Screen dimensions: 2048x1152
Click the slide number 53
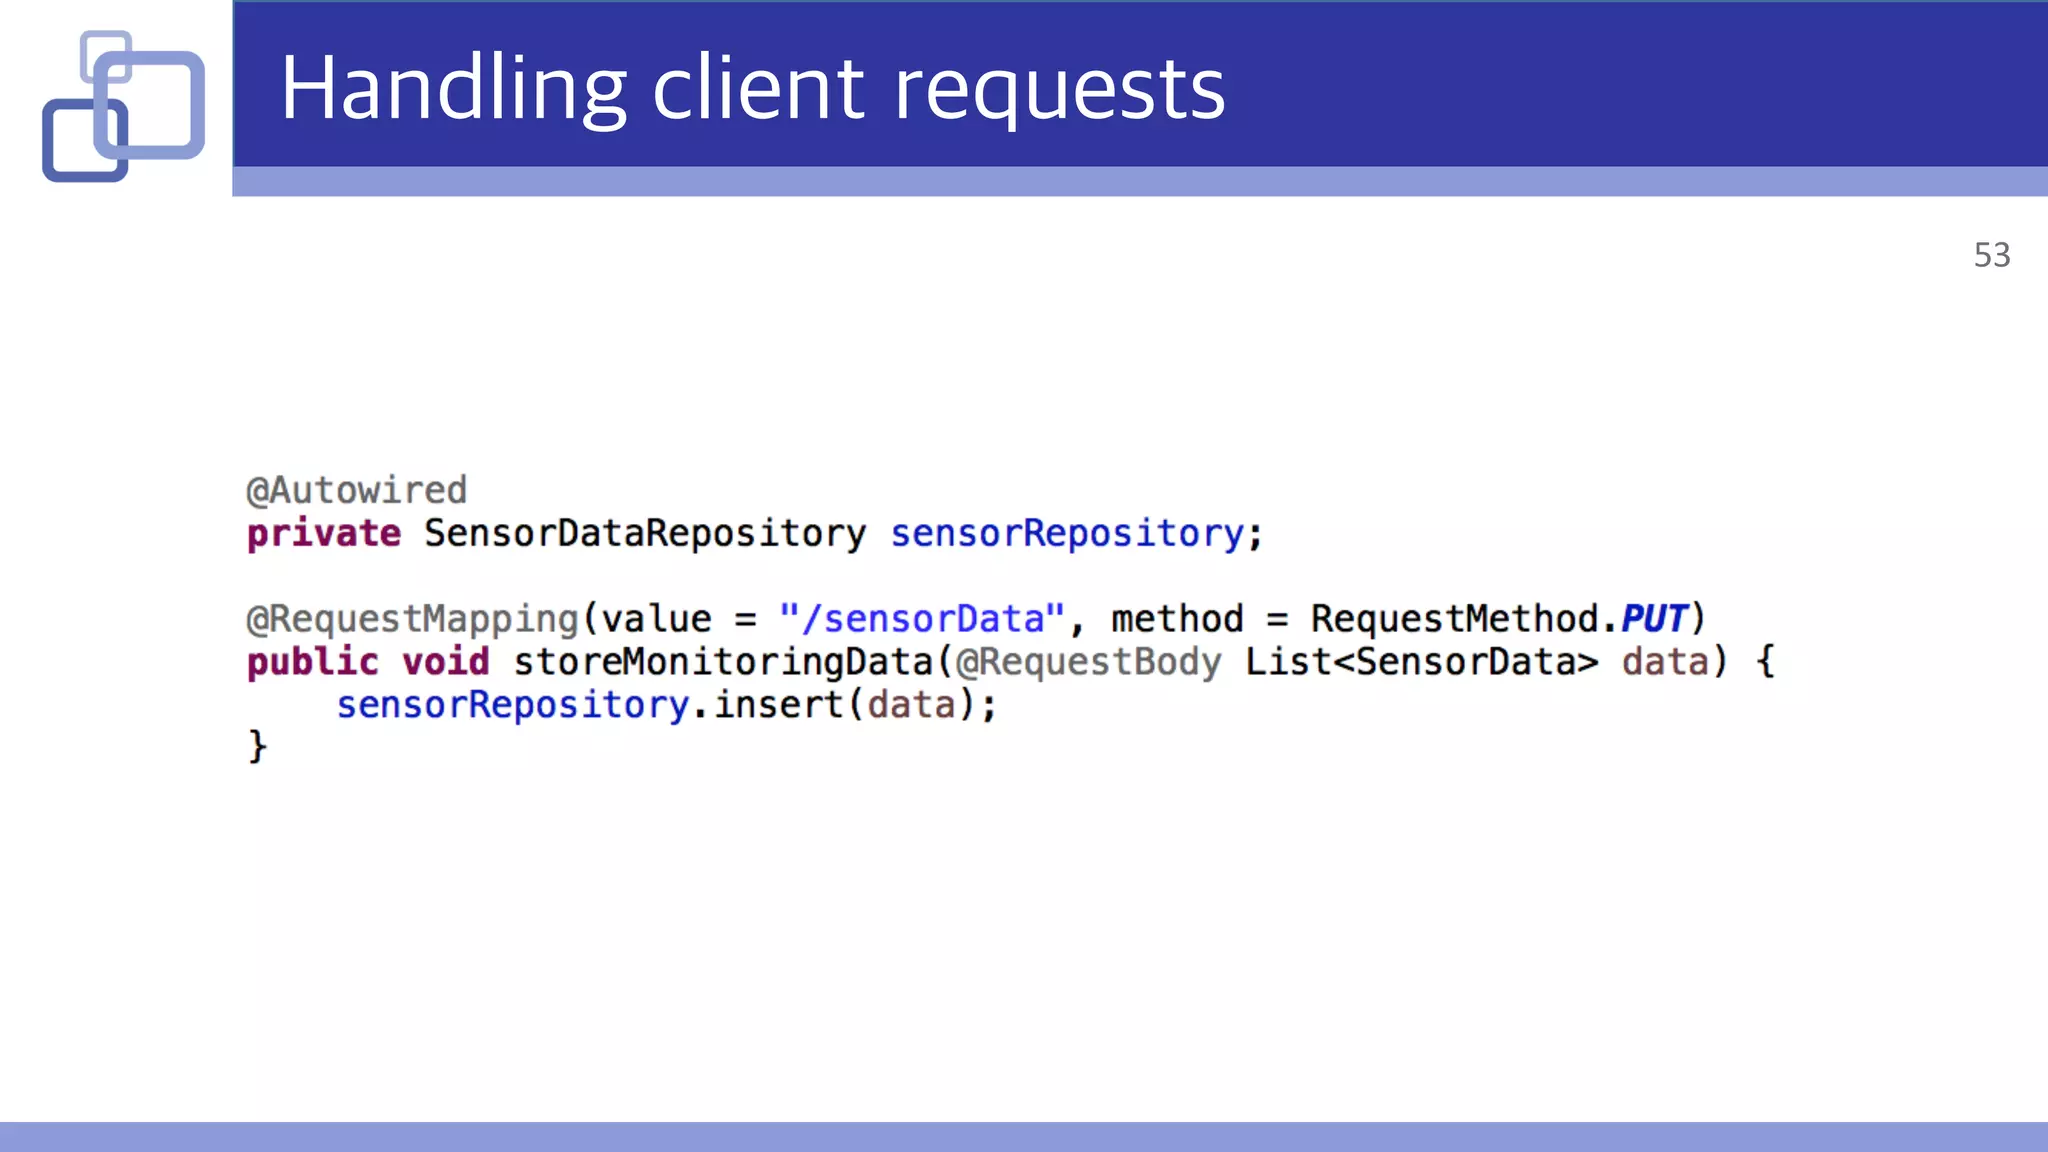pyautogui.click(x=1991, y=255)
